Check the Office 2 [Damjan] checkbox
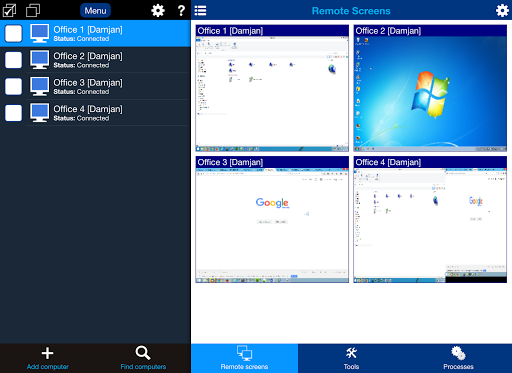 click(13, 60)
